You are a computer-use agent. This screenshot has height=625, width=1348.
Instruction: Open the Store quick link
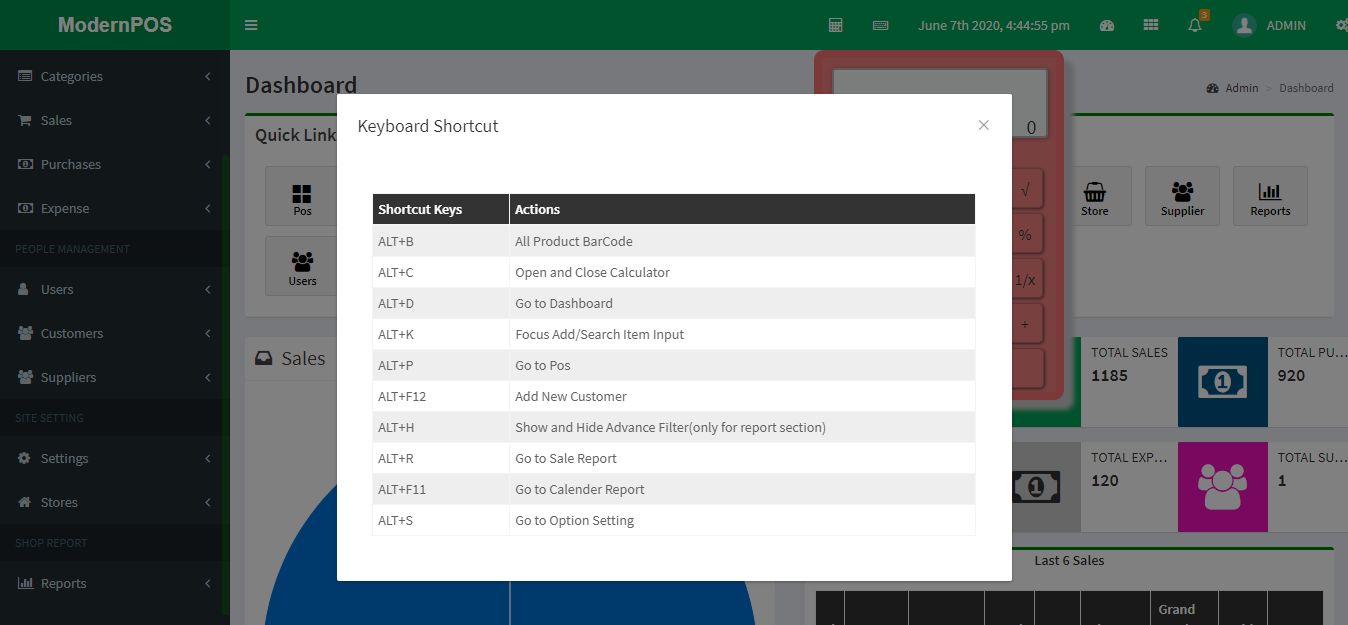tap(1094, 196)
